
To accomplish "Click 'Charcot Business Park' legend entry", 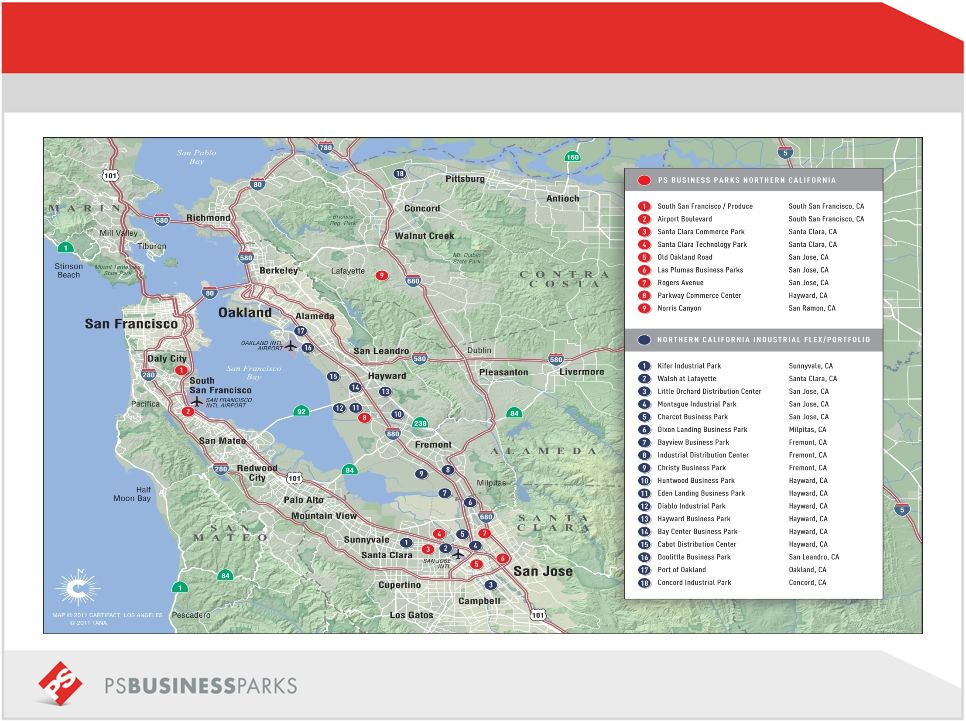I will point(692,417).
